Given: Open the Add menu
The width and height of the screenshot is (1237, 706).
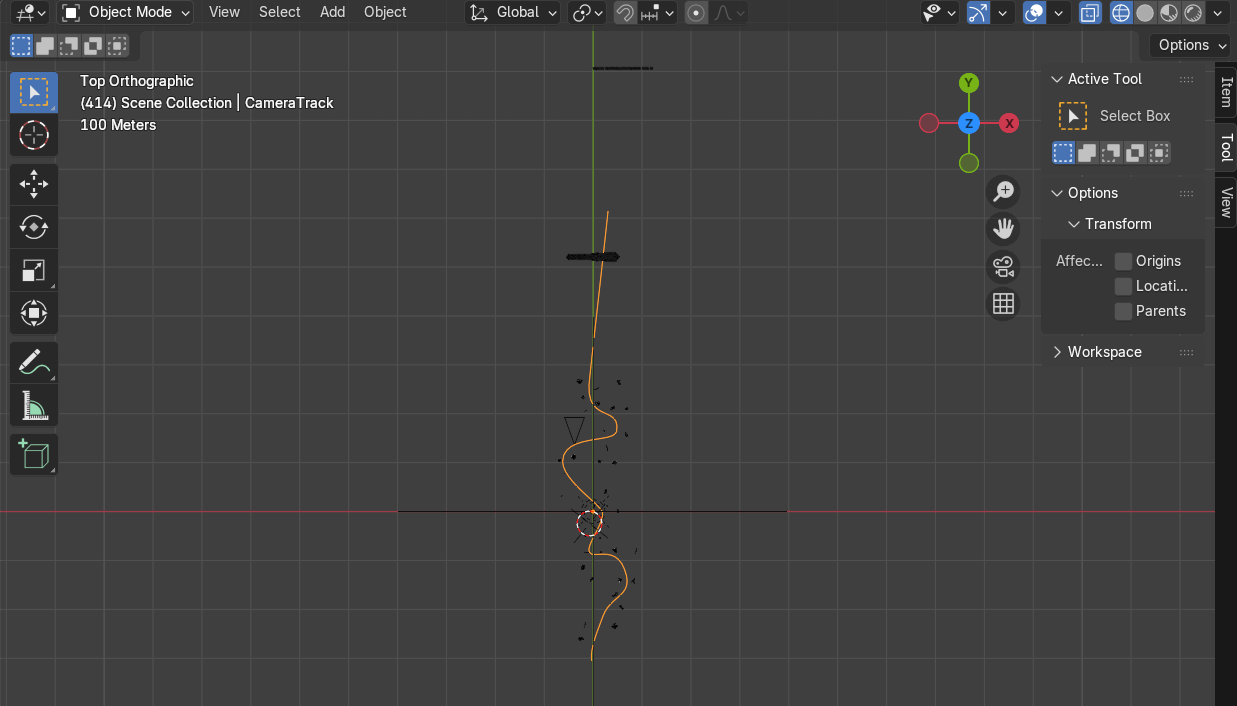Looking at the screenshot, I should [332, 12].
